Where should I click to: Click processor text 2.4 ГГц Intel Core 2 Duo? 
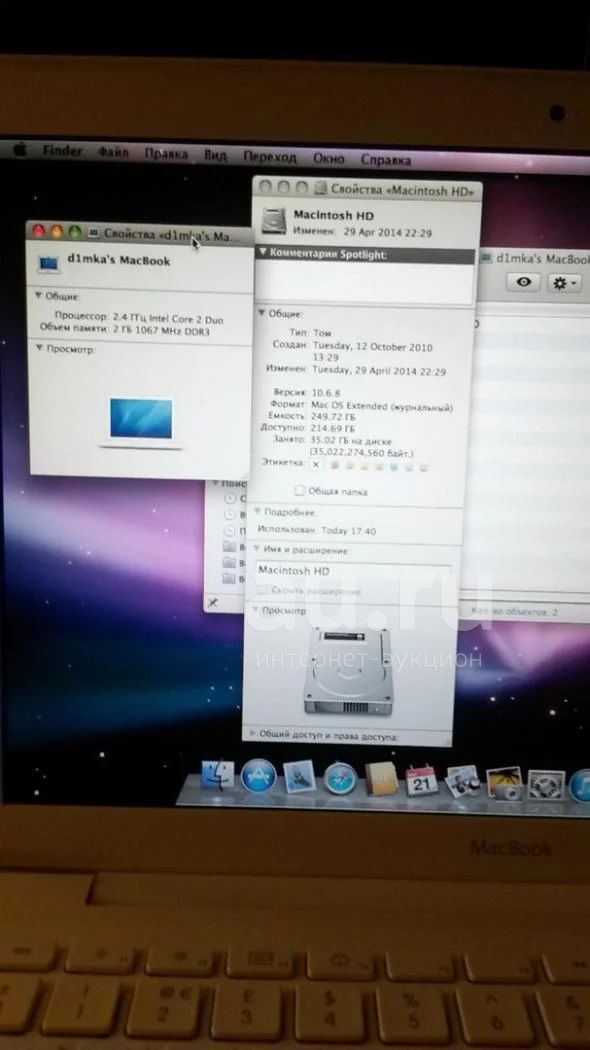(x=167, y=318)
